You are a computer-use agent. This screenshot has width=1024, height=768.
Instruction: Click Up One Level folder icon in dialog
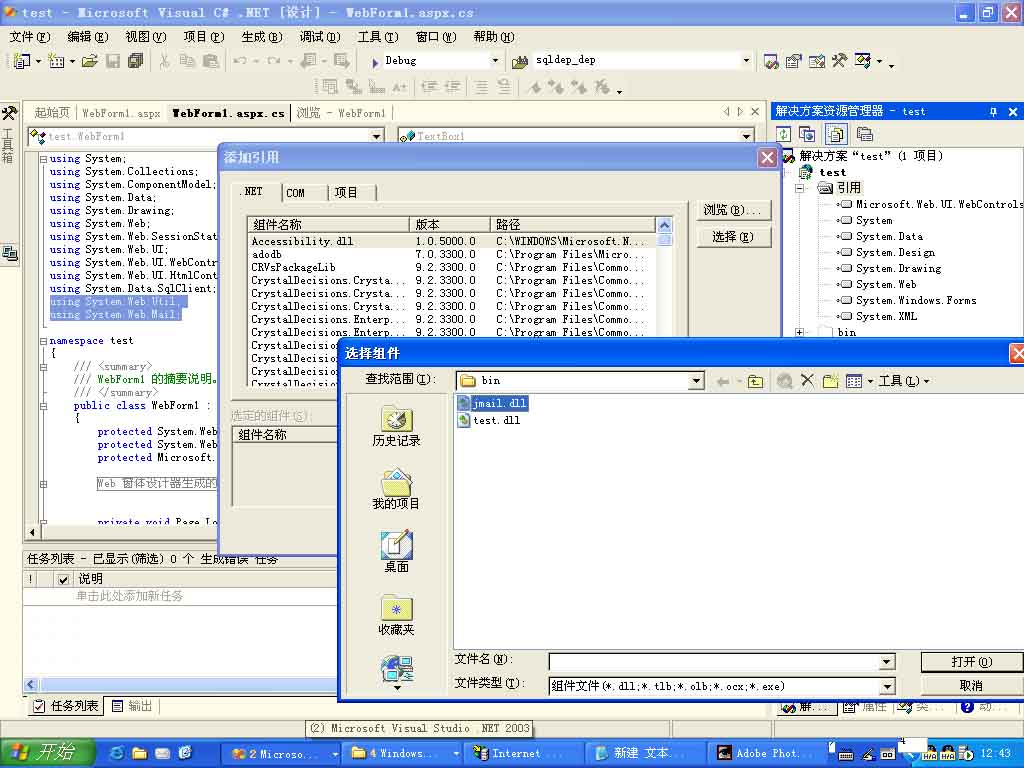tap(755, 381)
